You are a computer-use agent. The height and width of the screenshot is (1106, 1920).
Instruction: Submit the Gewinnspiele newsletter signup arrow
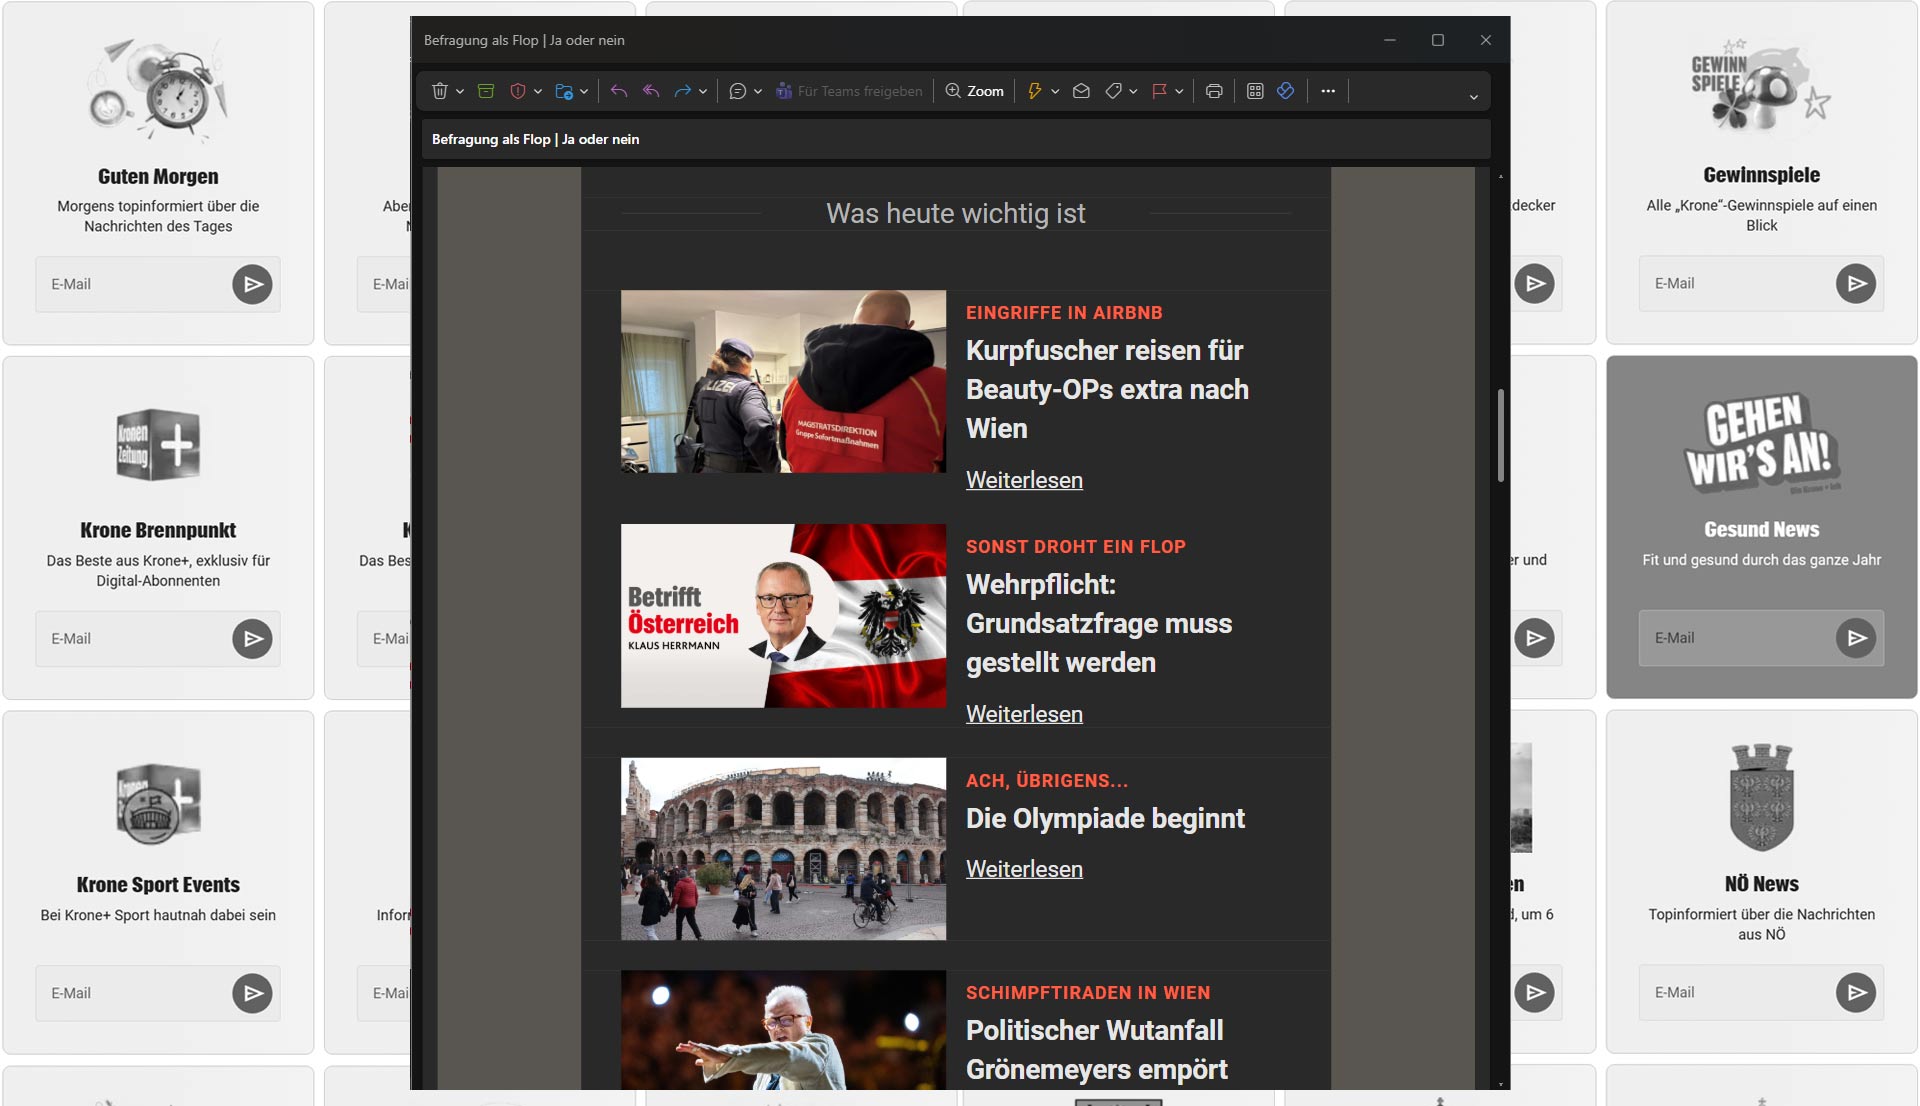(1855, 284)
